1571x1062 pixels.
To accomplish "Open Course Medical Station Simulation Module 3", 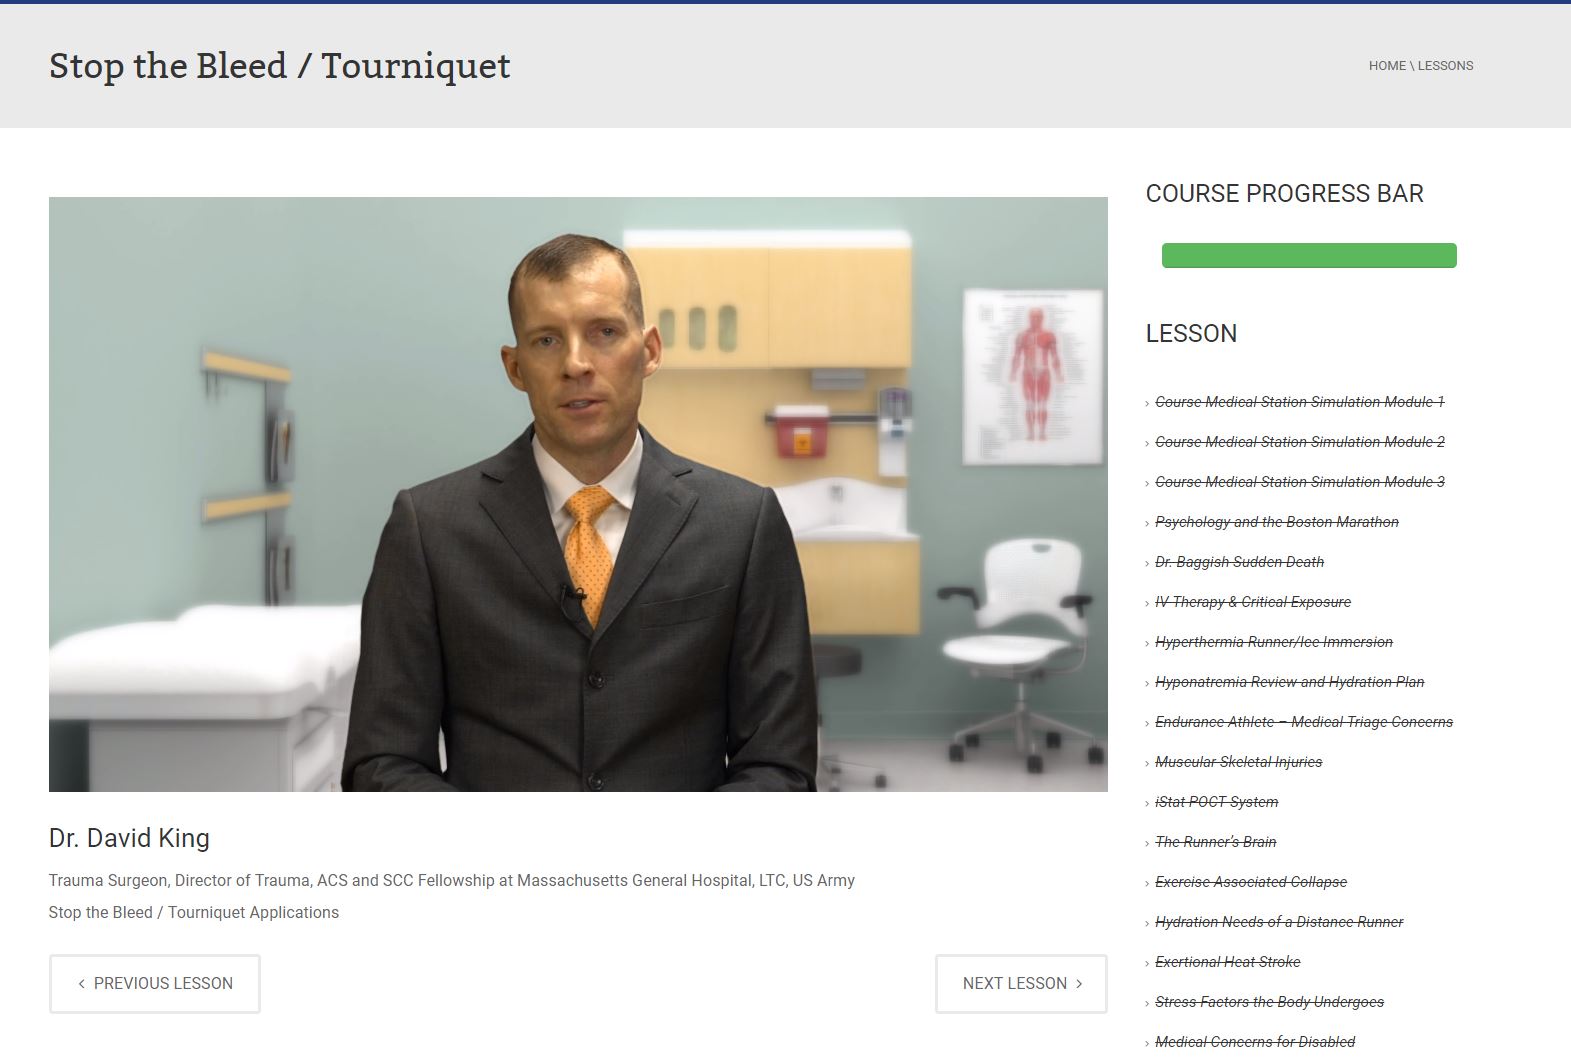I will pos(1300,482).
